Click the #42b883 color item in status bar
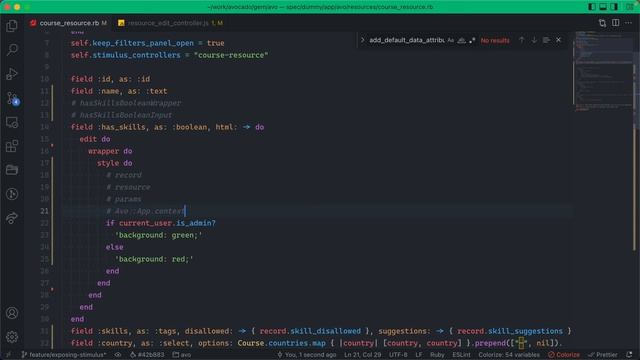 point(147,355)
